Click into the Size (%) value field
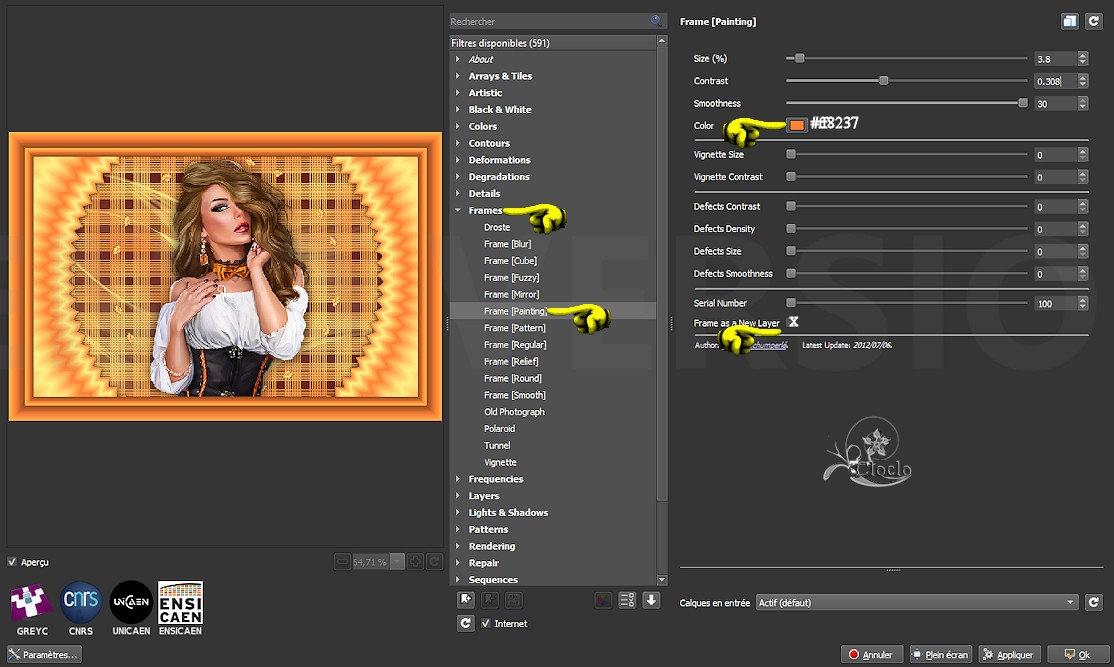This screenshot has height=667, width=1114. coord(1054,59)
